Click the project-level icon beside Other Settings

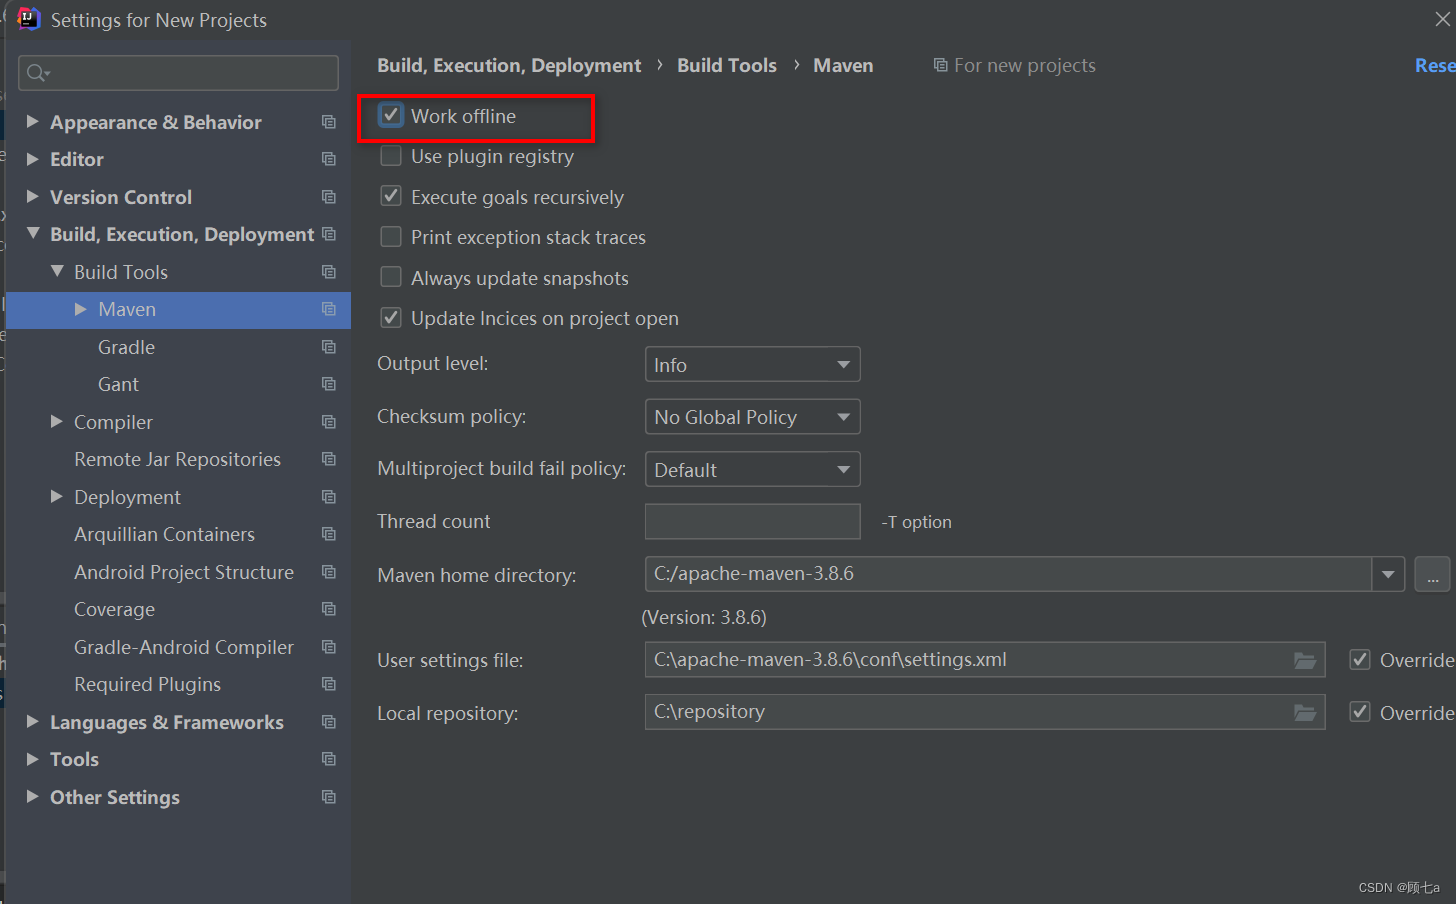pos(328,797)
